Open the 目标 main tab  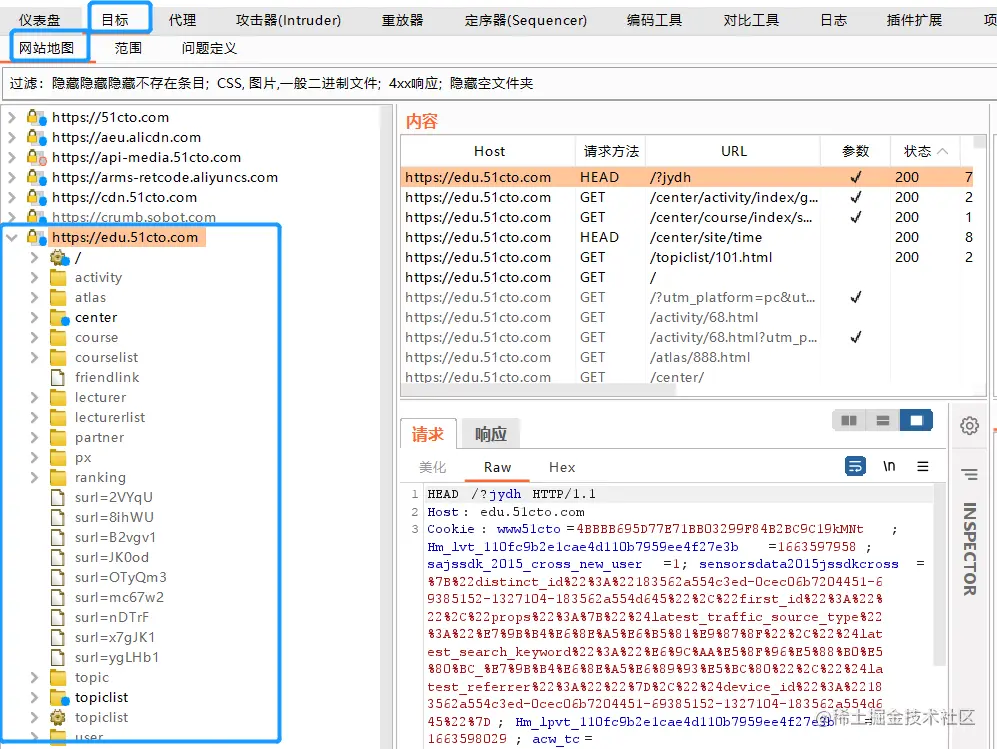[115, 20]
